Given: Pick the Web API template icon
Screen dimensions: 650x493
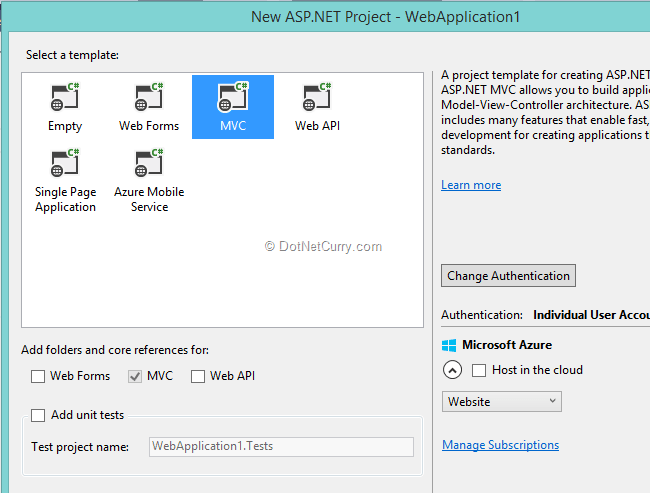Looking at the screenshot, I should pos(317,97).
